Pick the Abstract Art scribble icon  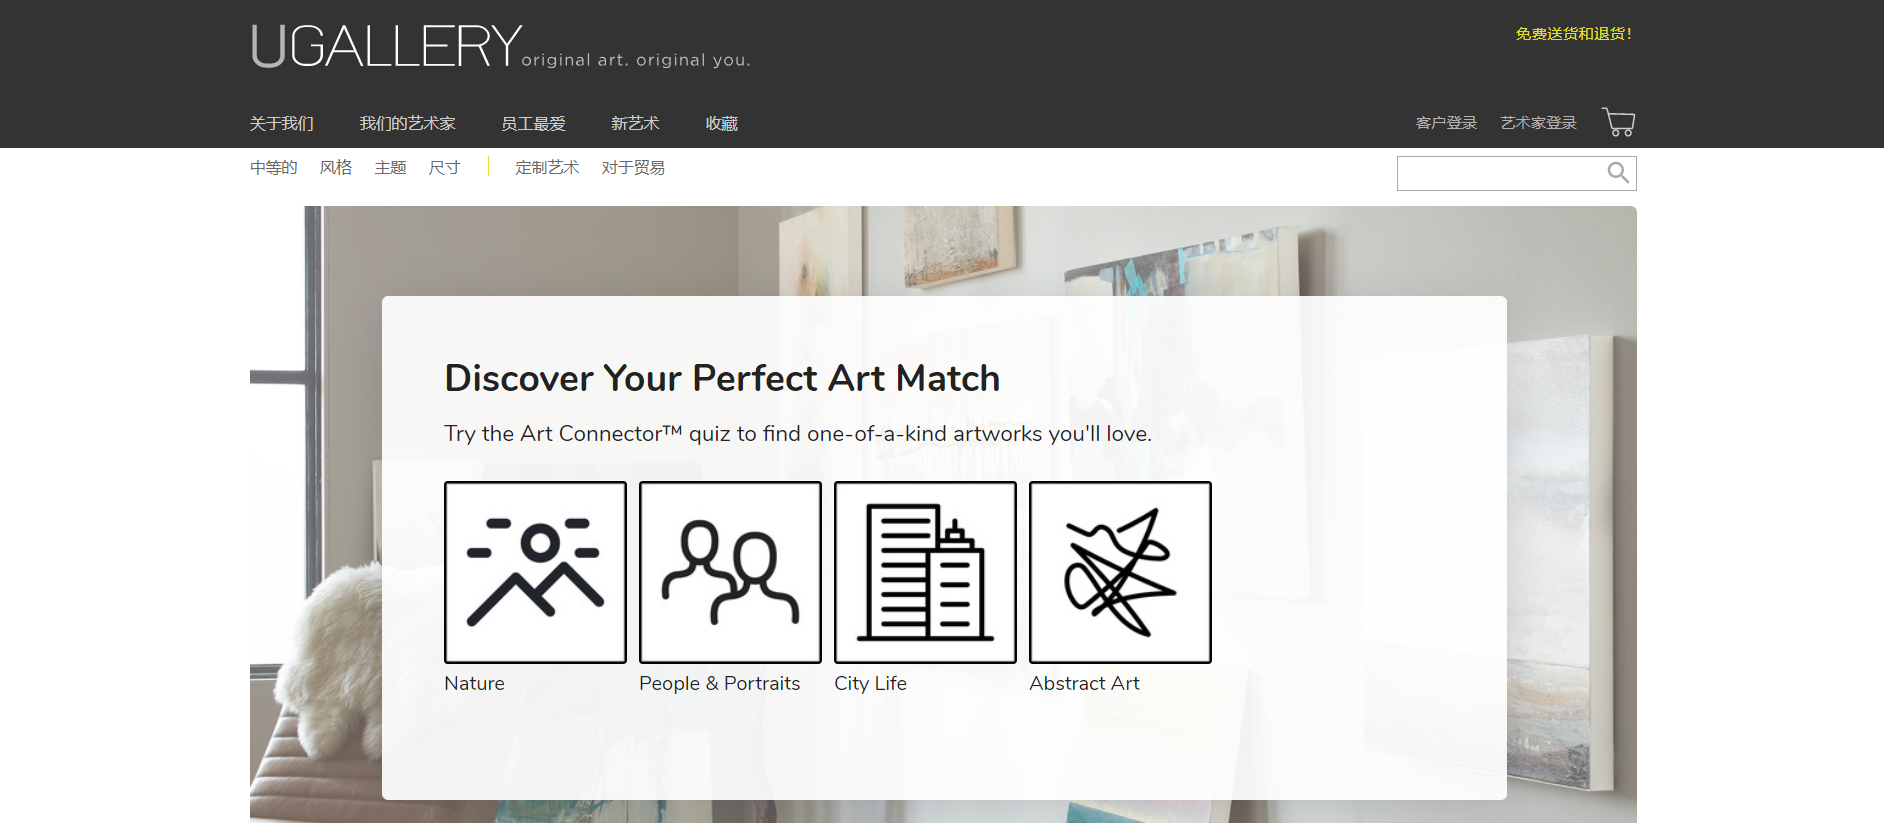(1119, 571)
